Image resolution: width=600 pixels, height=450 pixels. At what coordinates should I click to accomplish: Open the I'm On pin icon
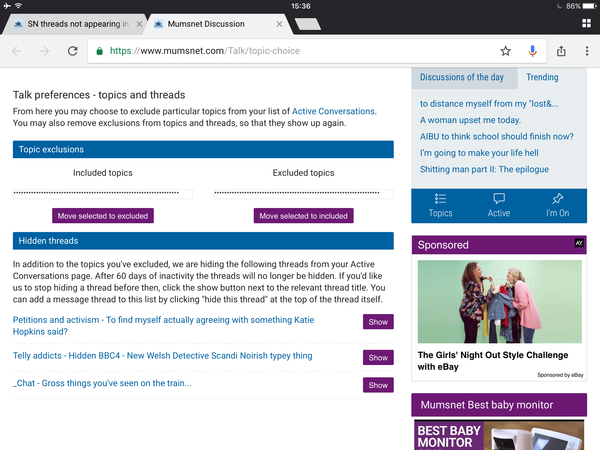557,204
